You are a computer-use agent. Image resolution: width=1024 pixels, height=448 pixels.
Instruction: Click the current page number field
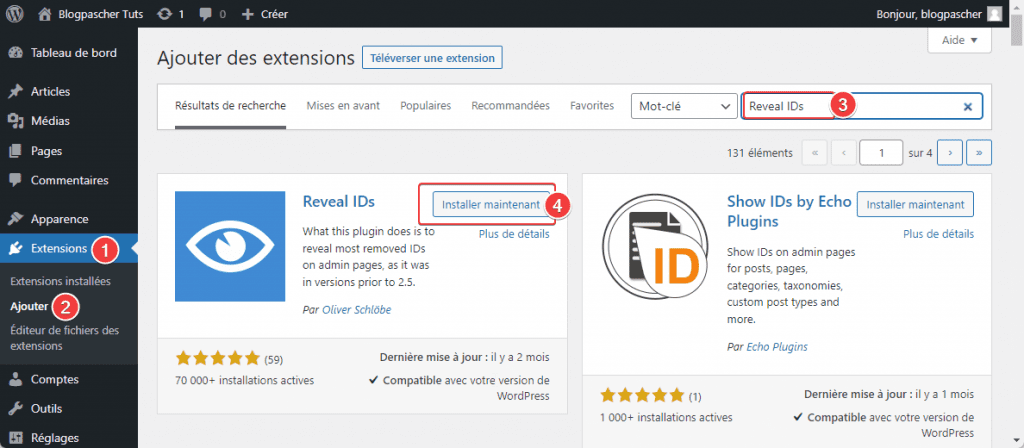click(881, 153)
